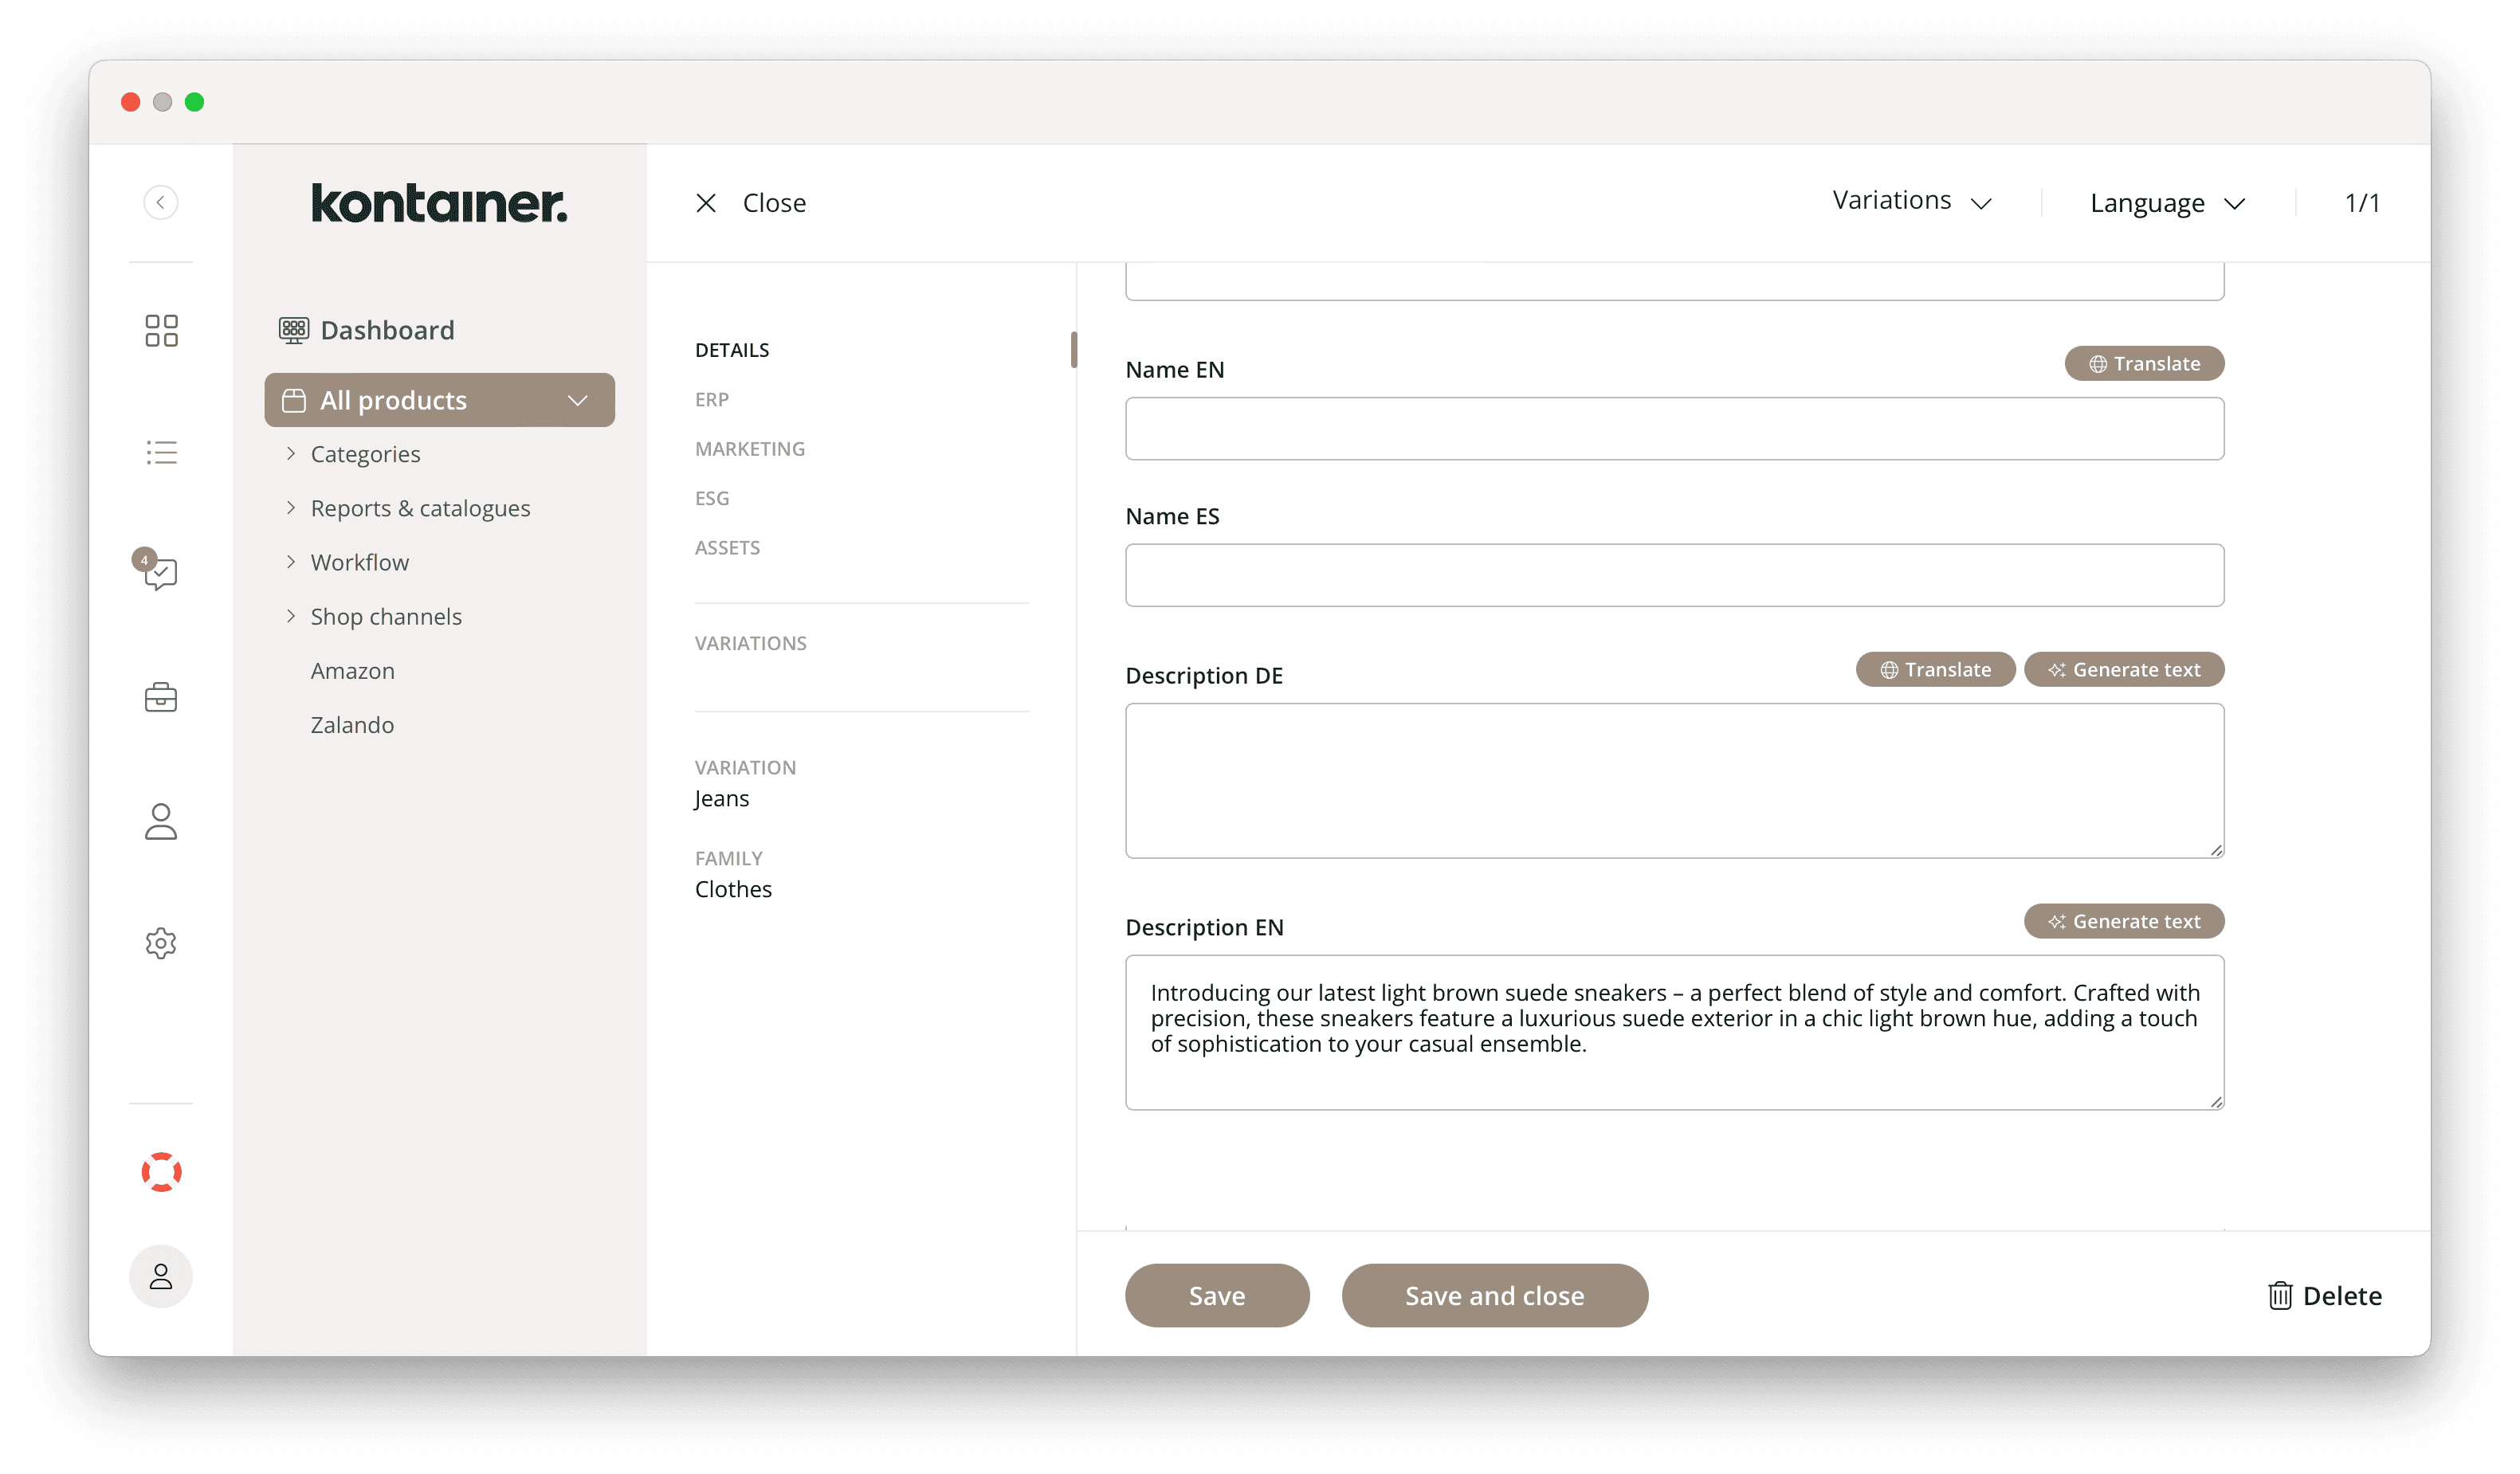Viewport: 2520px width, 1474px height.
Task: Open the grid dashboard view icon
Action: tap(160, 330)
